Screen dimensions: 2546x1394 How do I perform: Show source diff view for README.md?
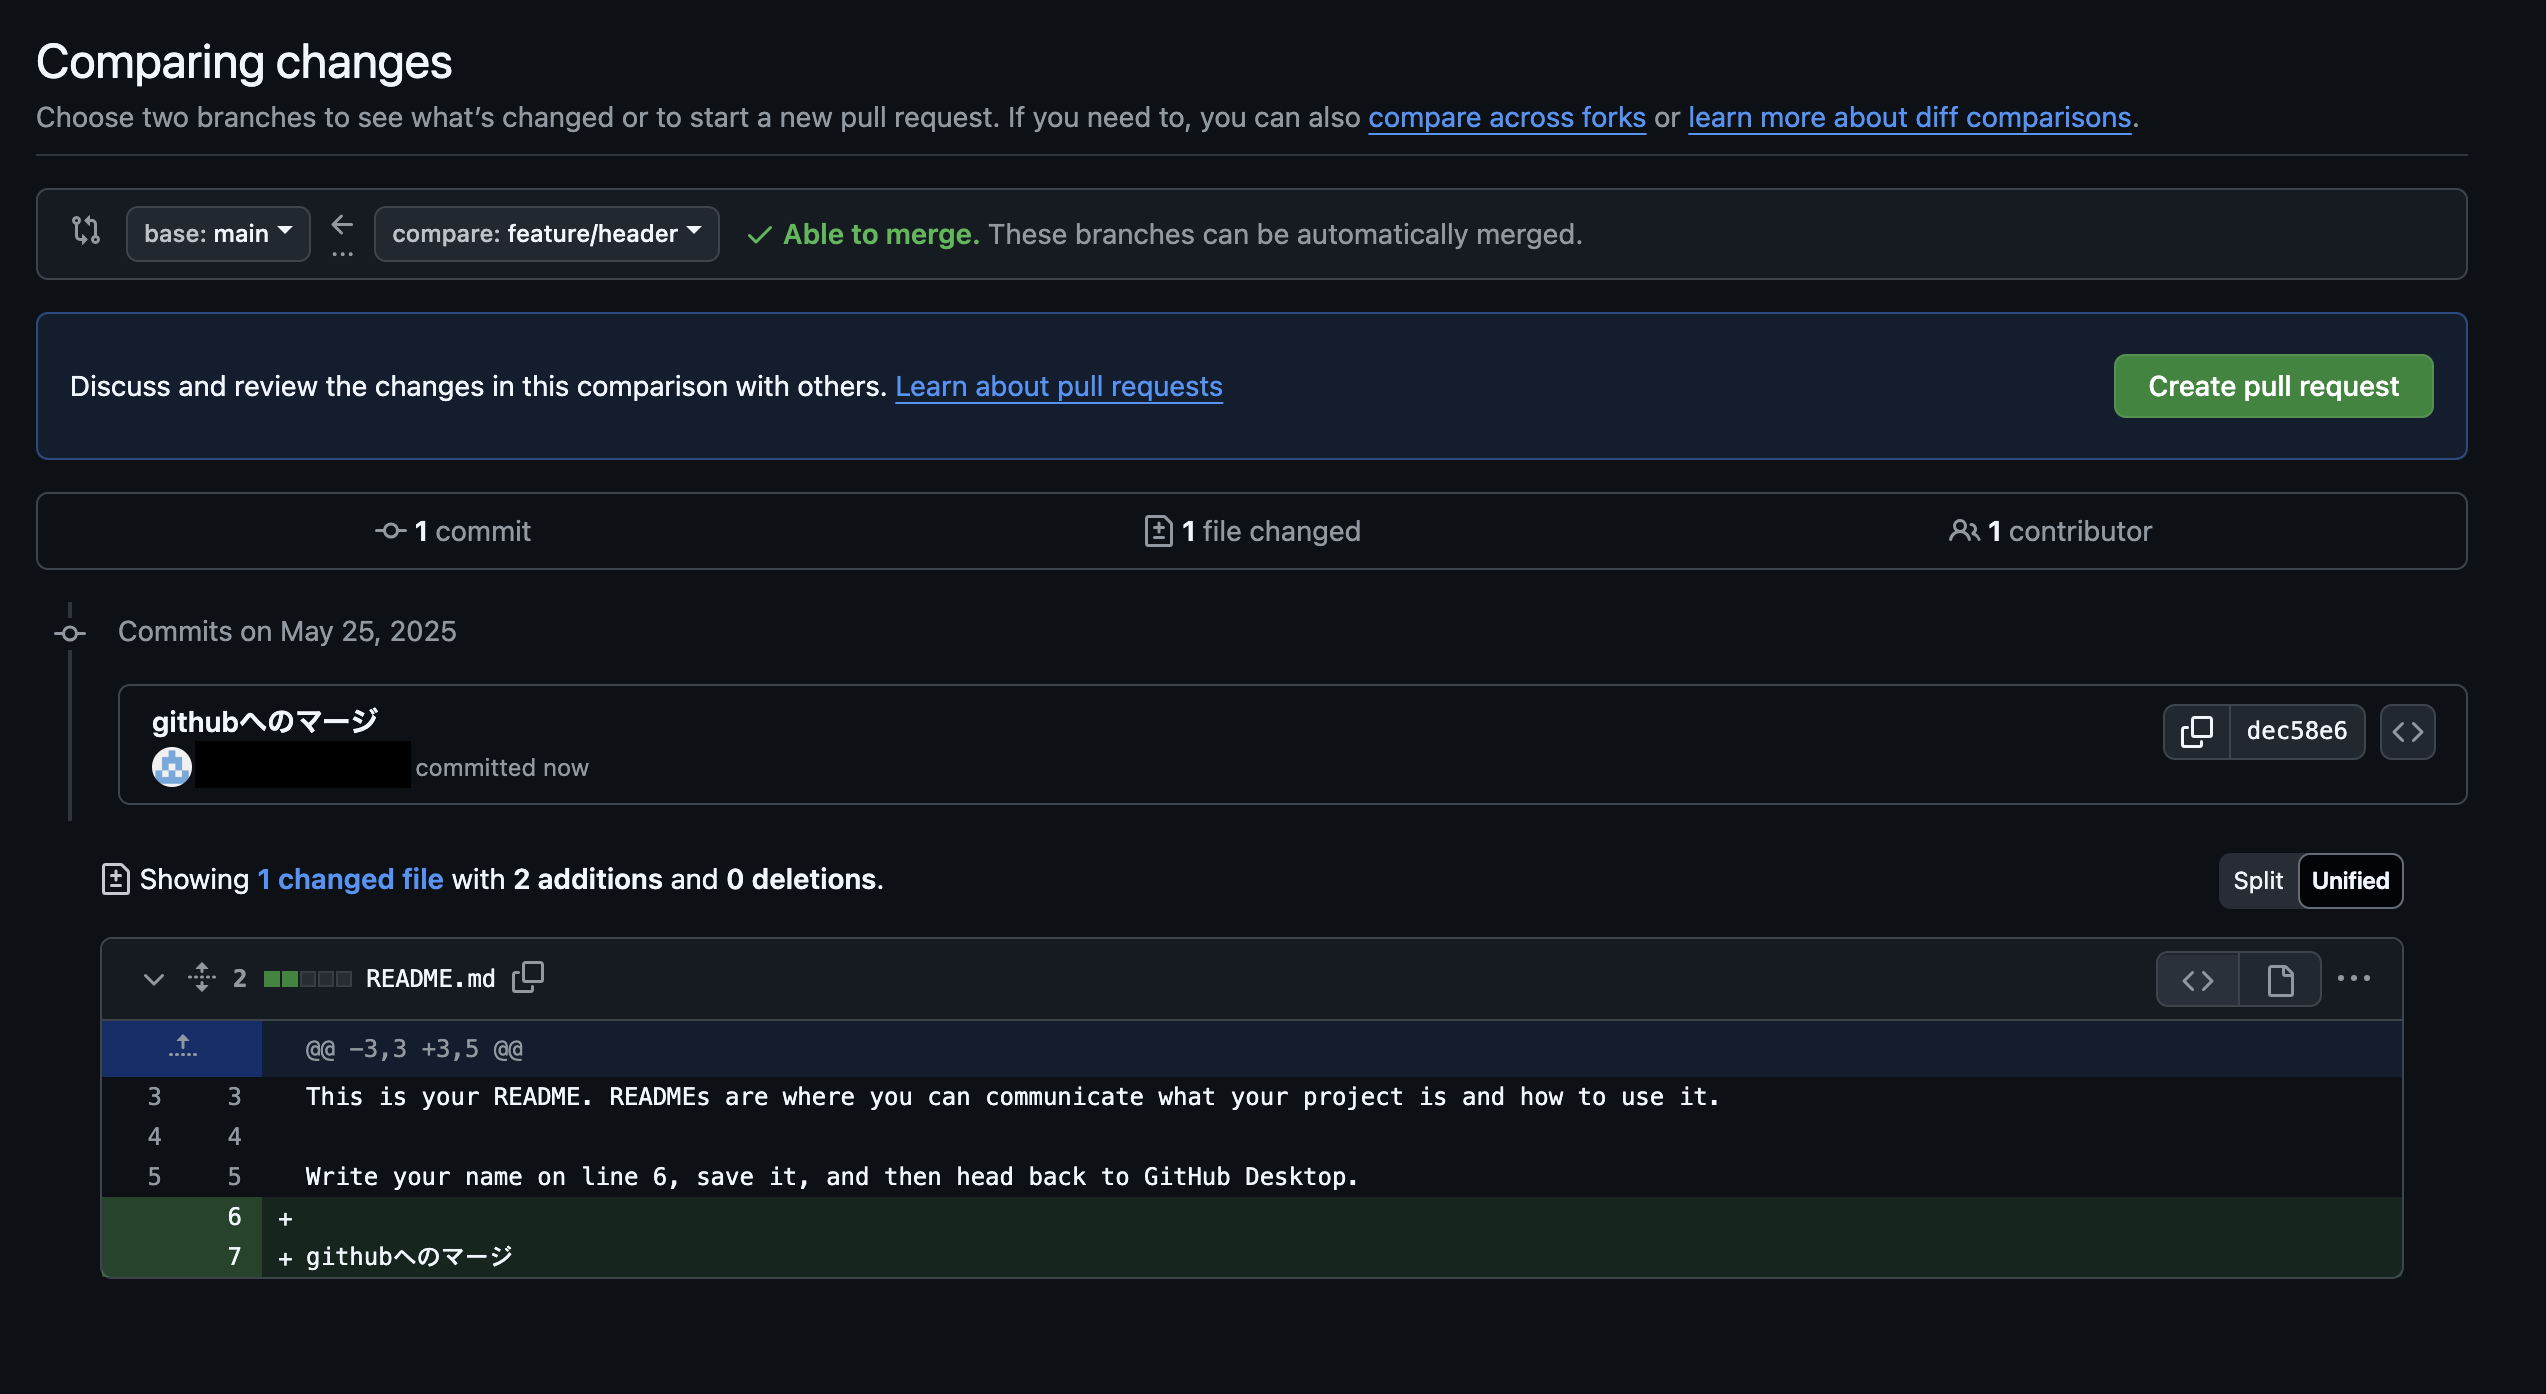click(2198, 980)
